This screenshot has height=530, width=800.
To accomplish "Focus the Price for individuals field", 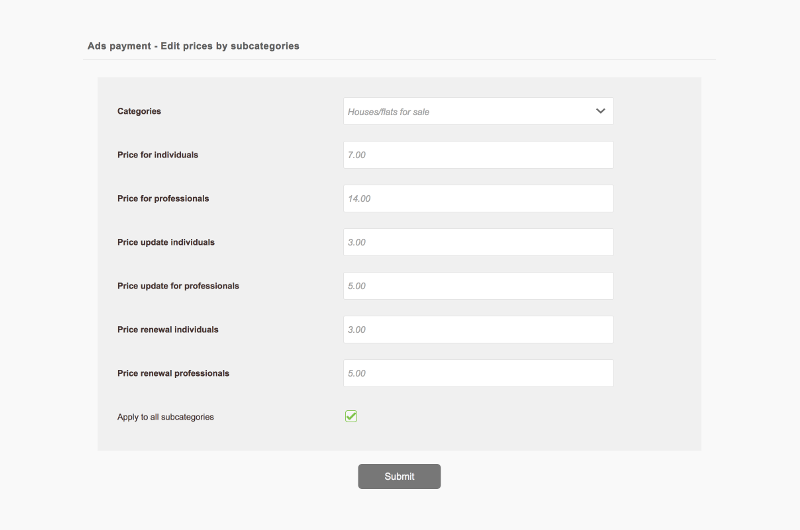I will pos(477,155).
